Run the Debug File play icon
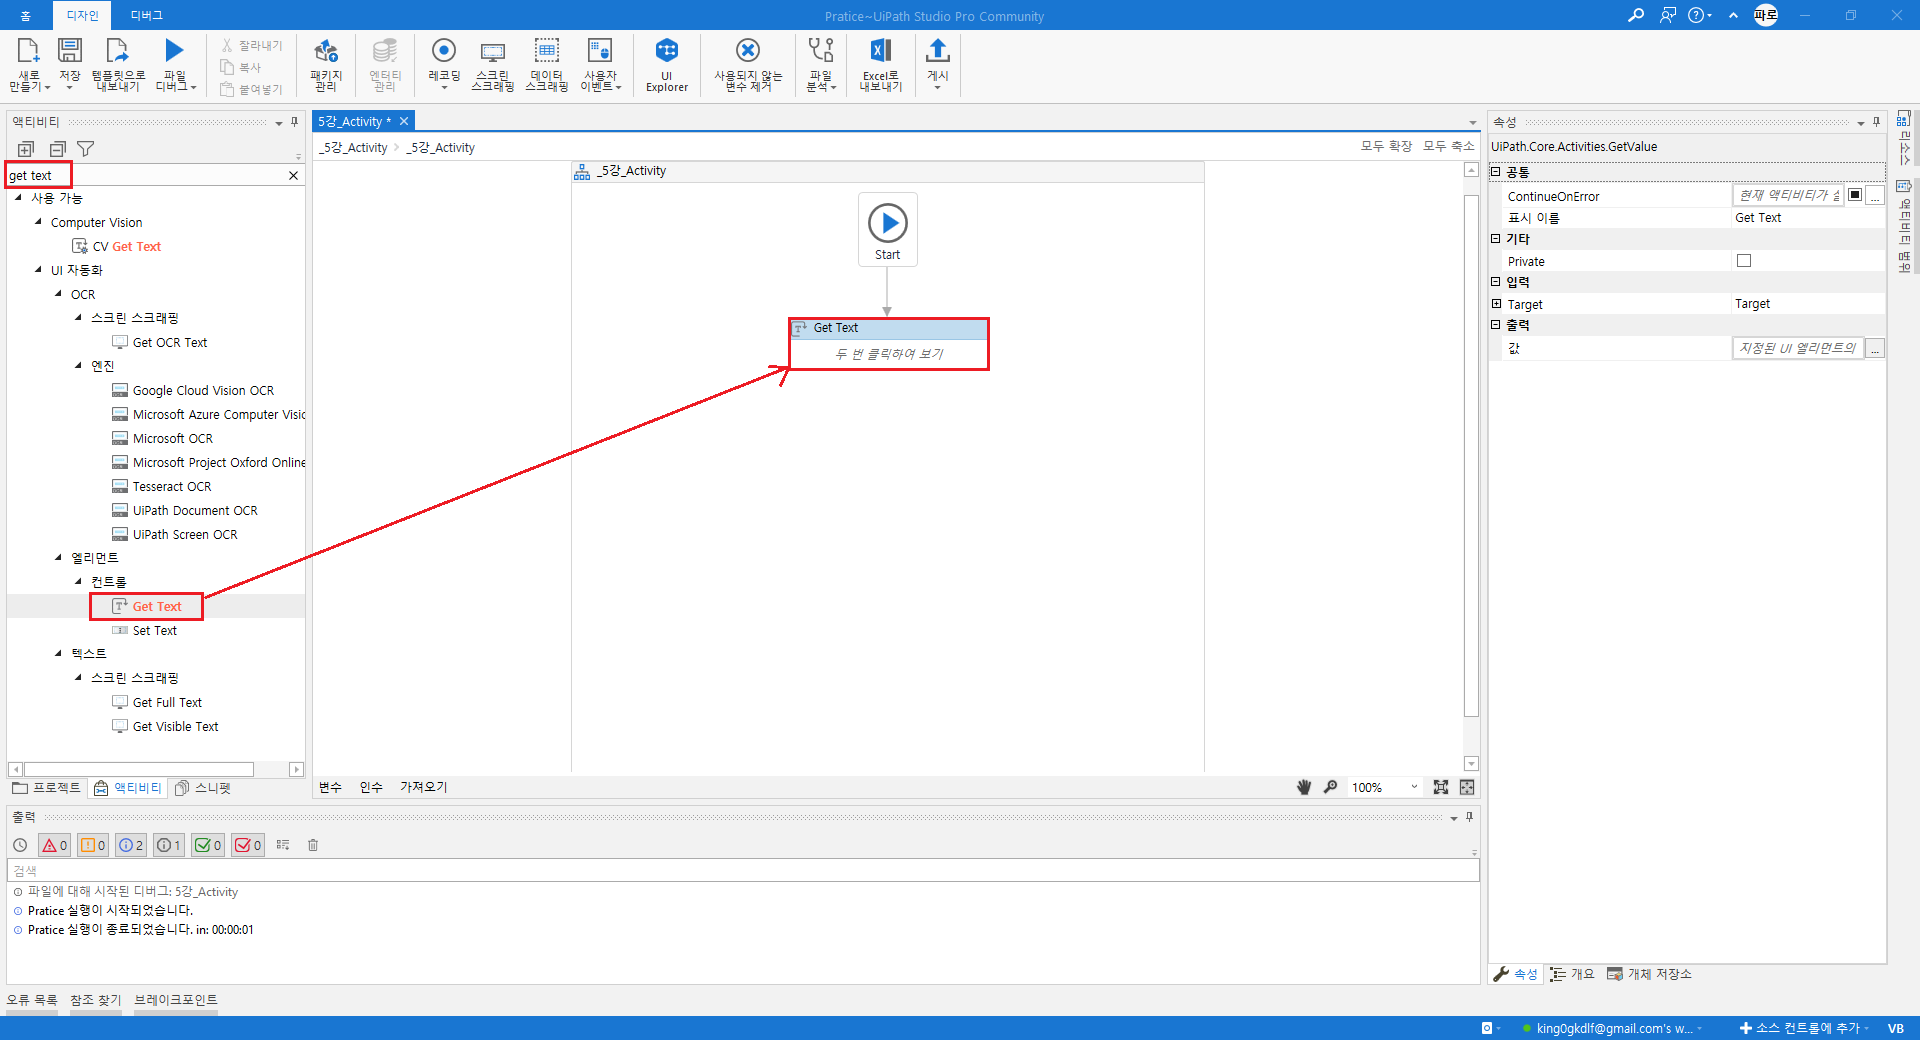Viewport: 1920px width, 1040px height. [x=174, y=50]
